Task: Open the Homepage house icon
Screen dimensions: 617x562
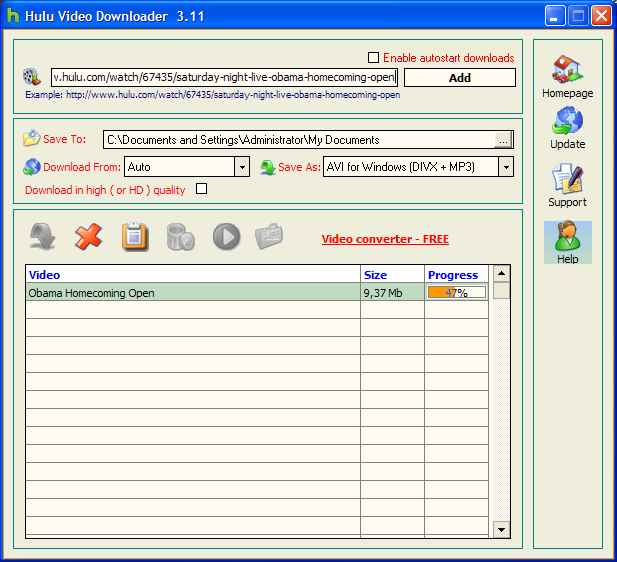Action: [x=567, y=69]
